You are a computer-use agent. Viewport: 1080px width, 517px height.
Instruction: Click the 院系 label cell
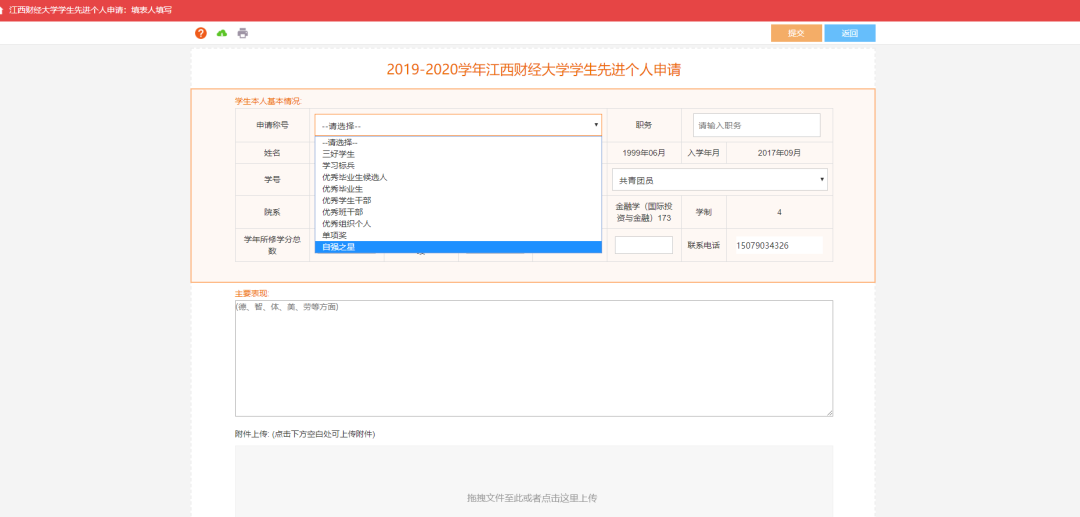coord(272,212)
